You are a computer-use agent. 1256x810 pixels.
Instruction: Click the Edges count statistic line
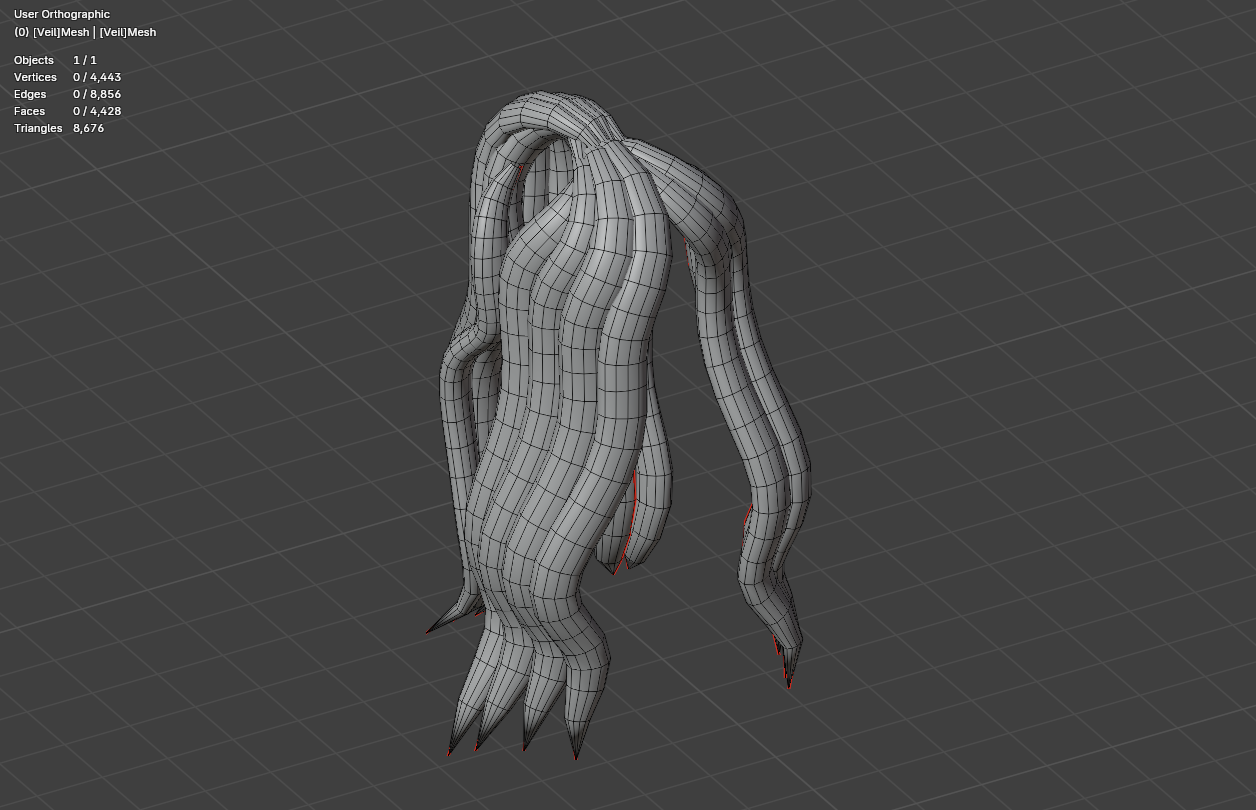tap(67, 94)
